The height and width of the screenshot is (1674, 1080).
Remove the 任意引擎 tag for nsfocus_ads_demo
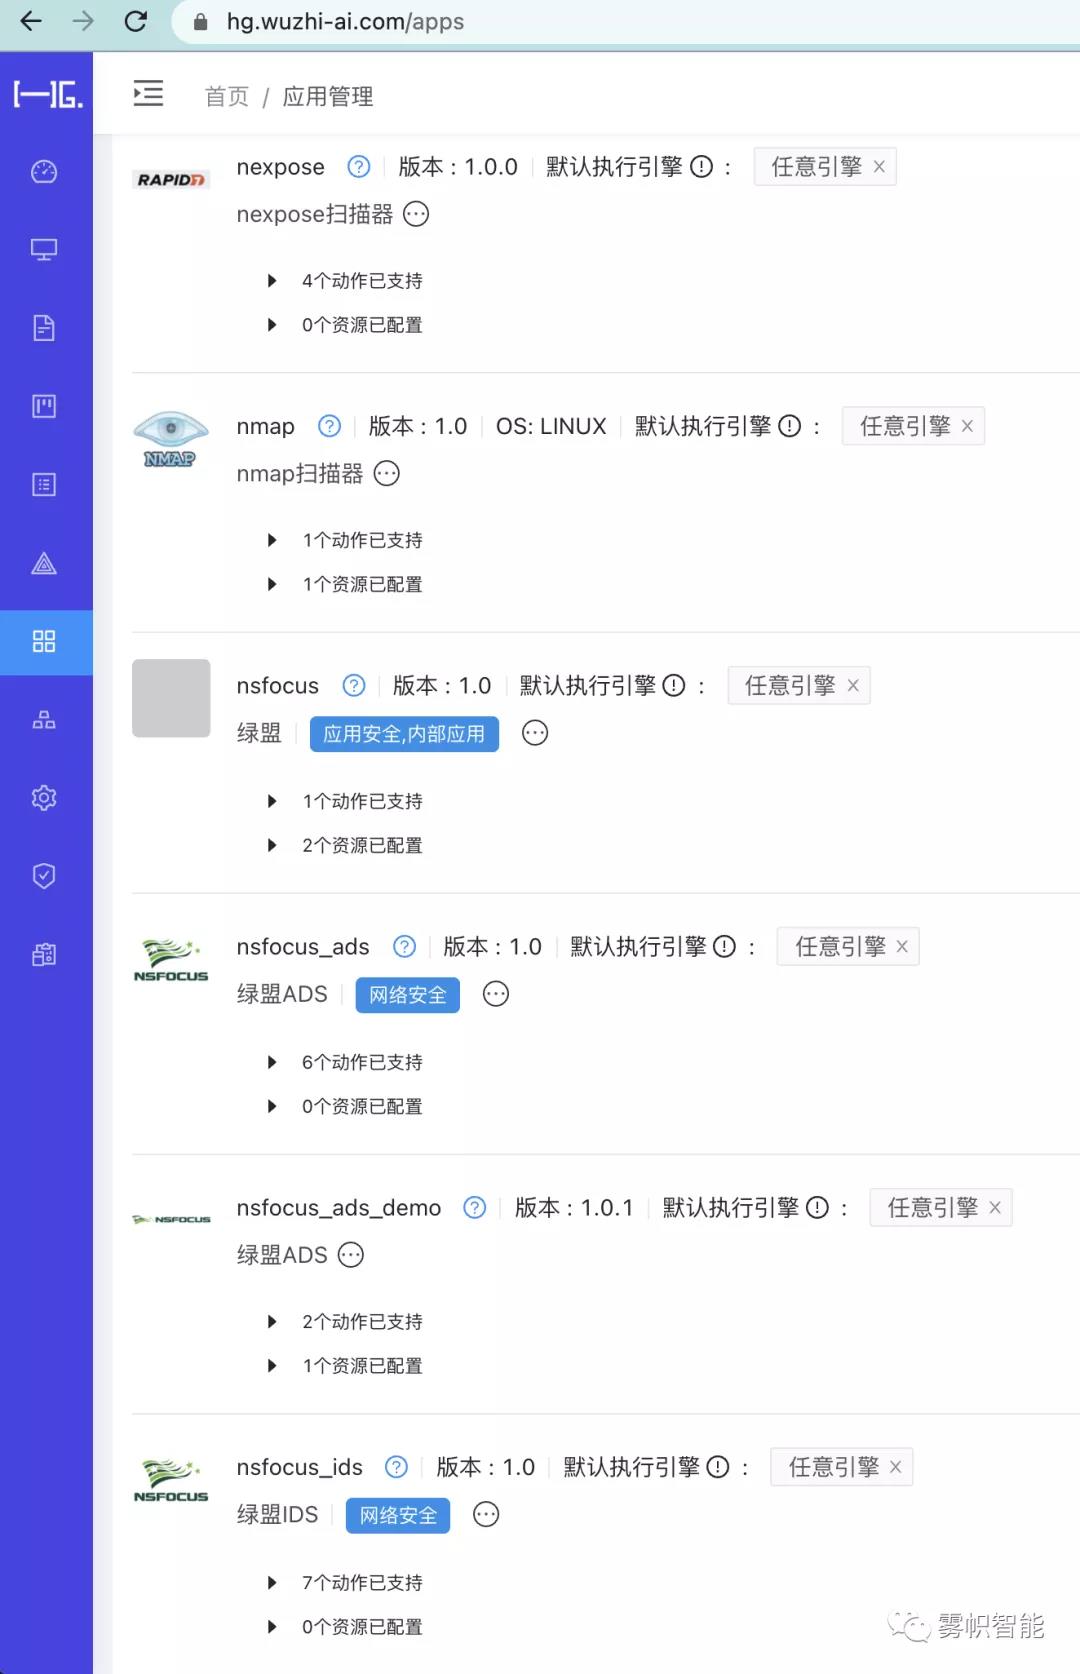[995, 1208]
